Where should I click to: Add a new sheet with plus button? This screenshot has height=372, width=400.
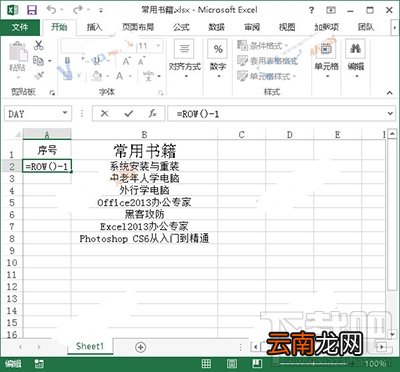(141, 347)
